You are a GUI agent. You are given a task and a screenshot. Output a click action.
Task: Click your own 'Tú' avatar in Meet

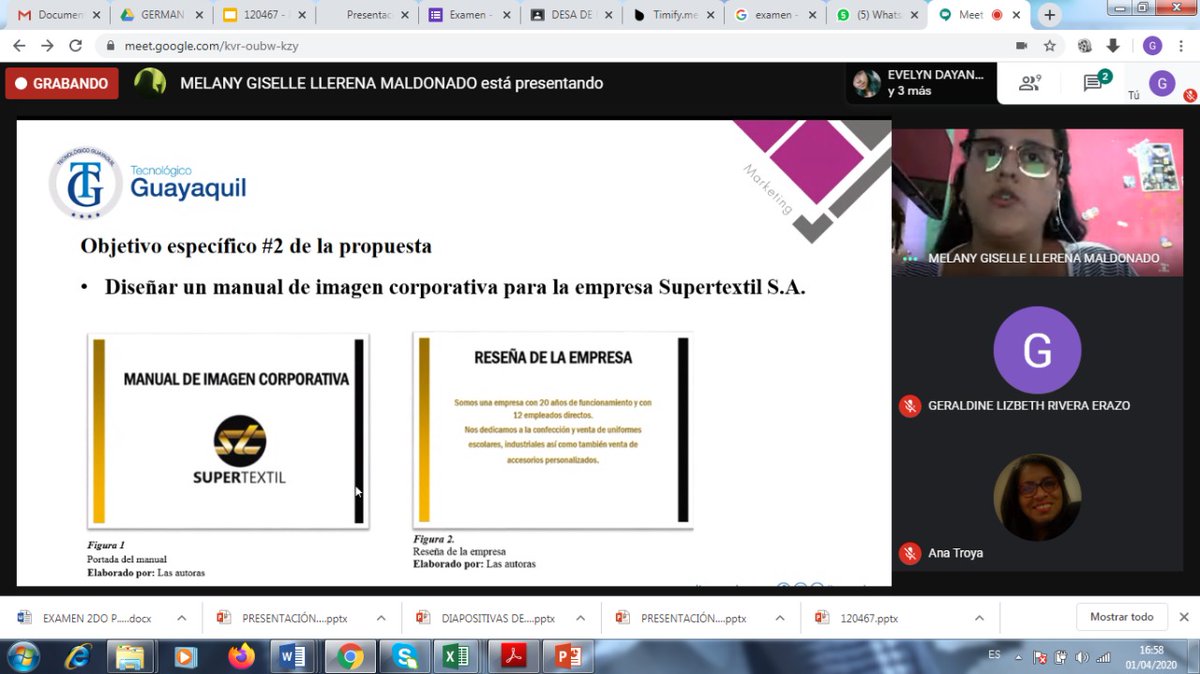1162,84
